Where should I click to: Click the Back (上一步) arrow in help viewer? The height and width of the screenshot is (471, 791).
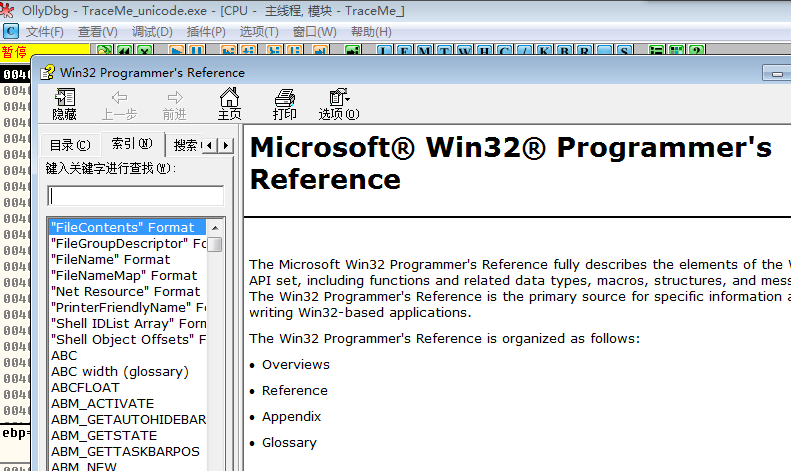point(120,104)
